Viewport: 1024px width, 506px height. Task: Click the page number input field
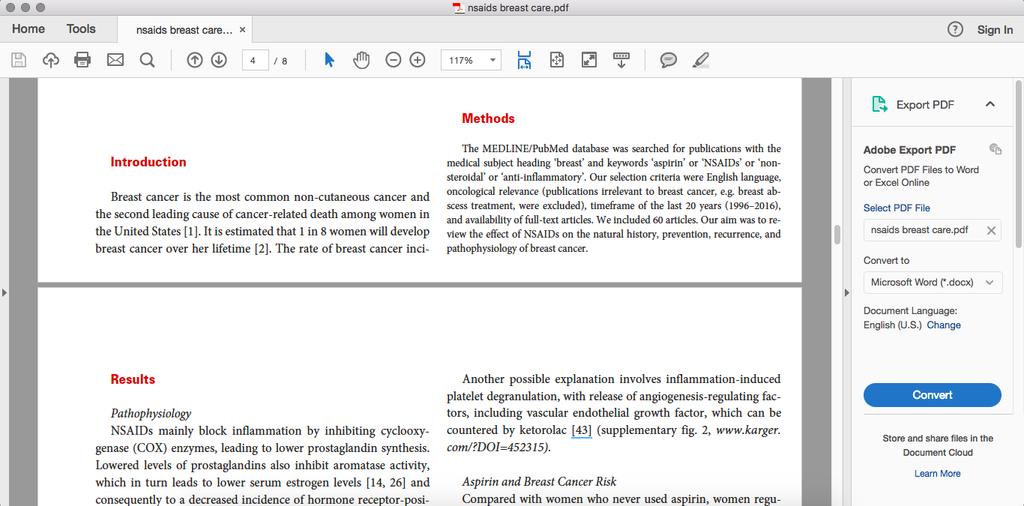(255, 60)
